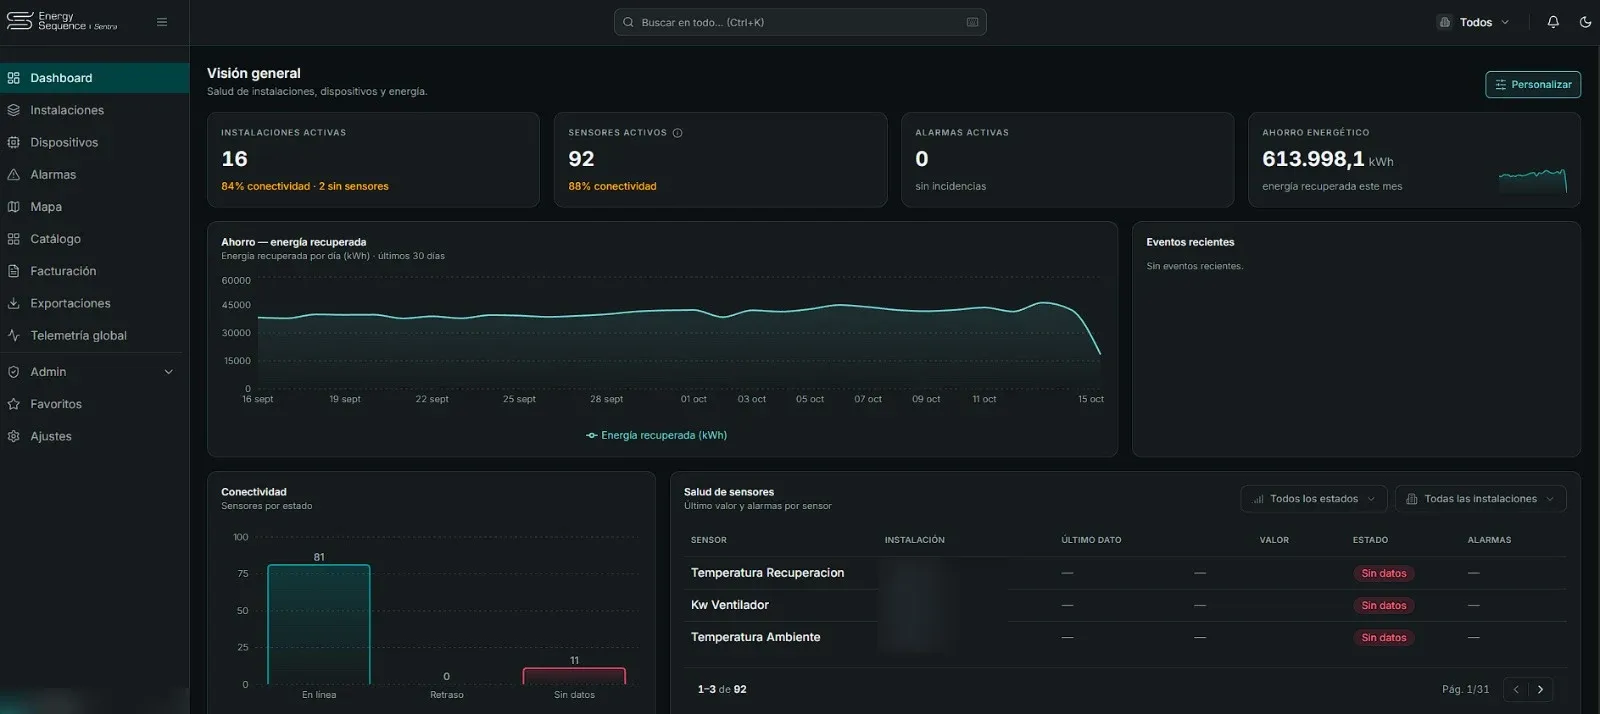Expand the Admin submenu chevron
Image resolution: width=1600 pixels, height=714 pixels.
pos(168,372)
